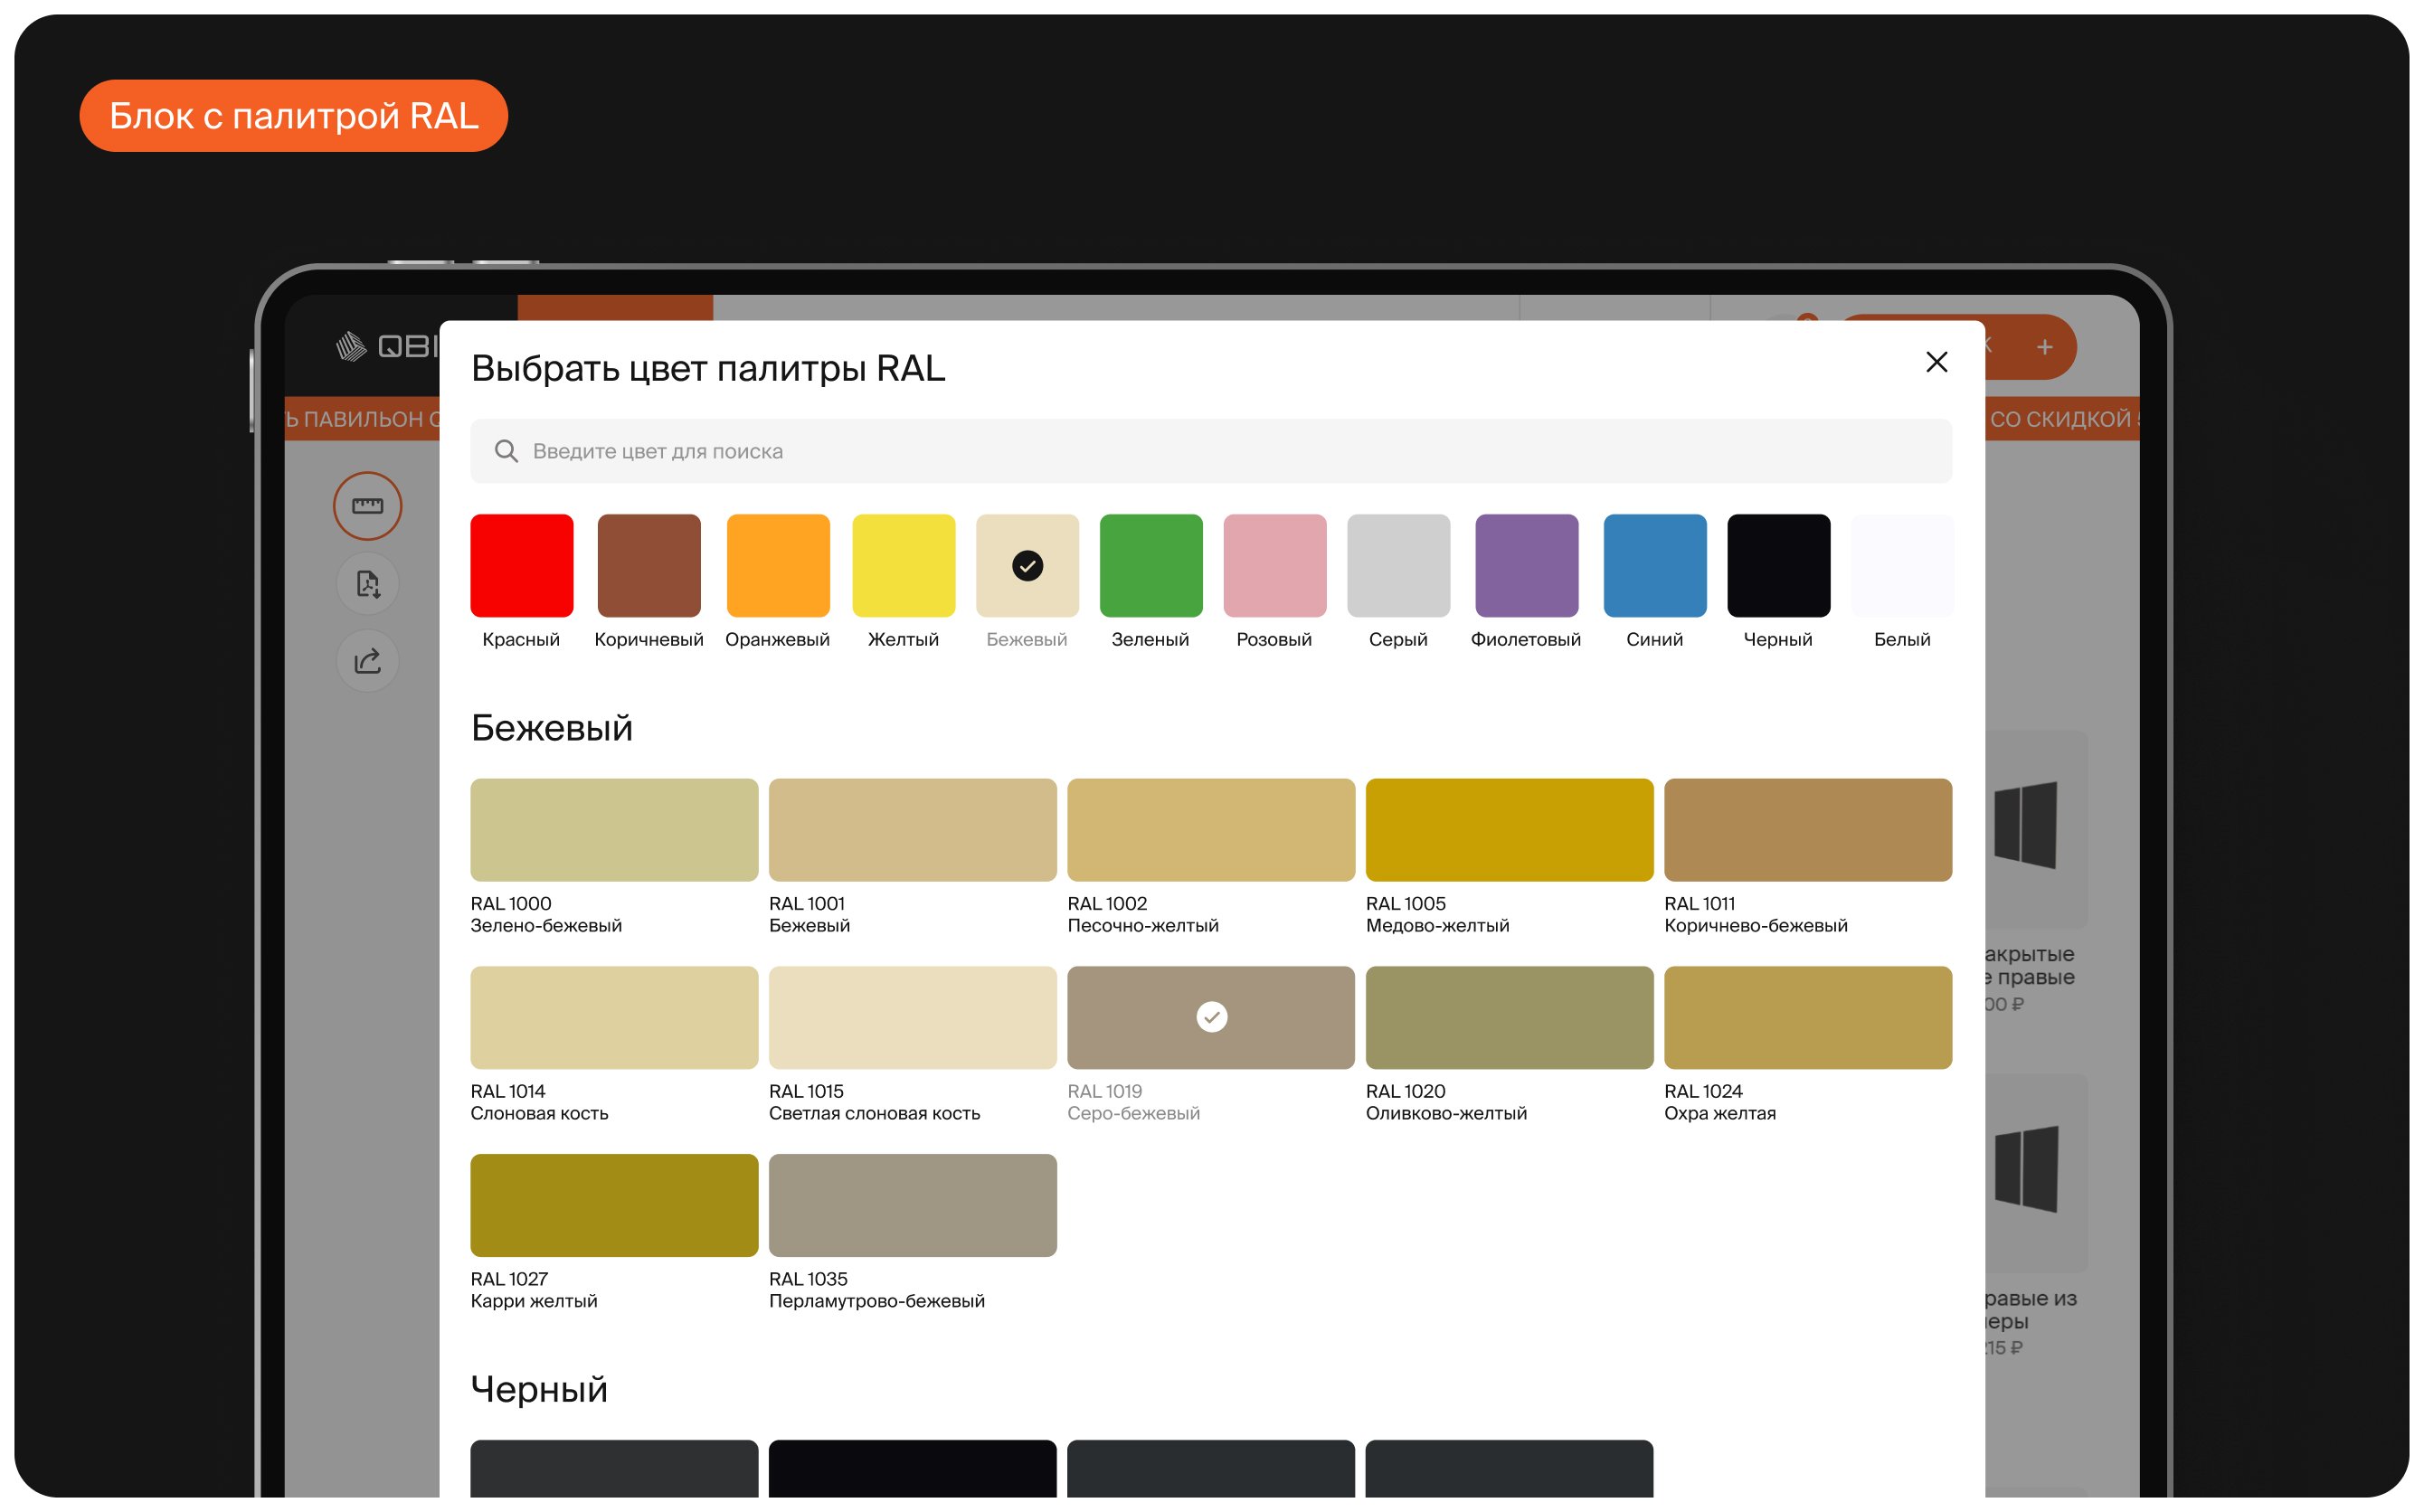Click the color search input field
The height and width of the screenshot is (1512, 2424).
[1210, 451]
